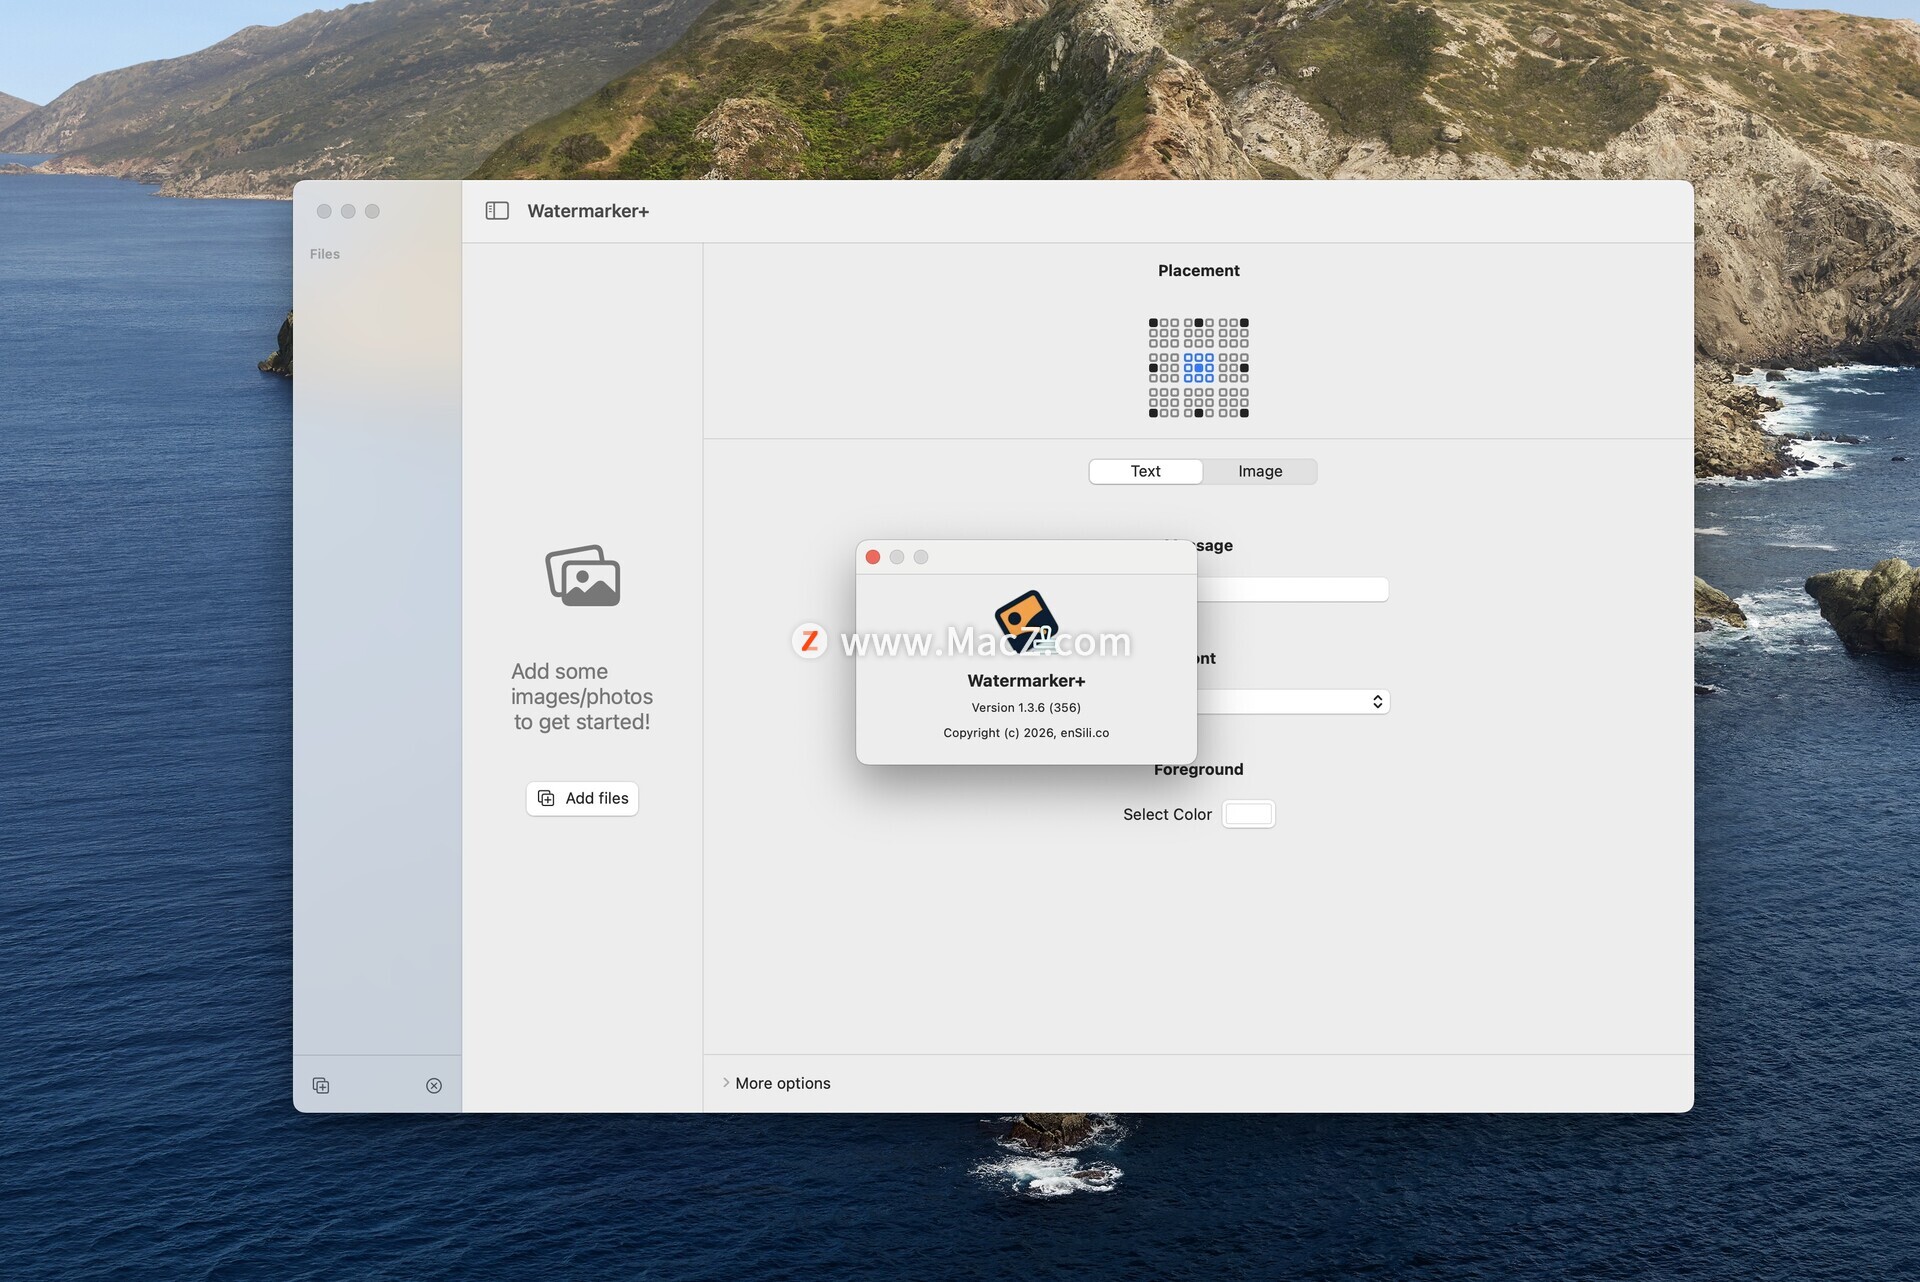
Task: Switch to the Image tab
Action: [1260, 471]
